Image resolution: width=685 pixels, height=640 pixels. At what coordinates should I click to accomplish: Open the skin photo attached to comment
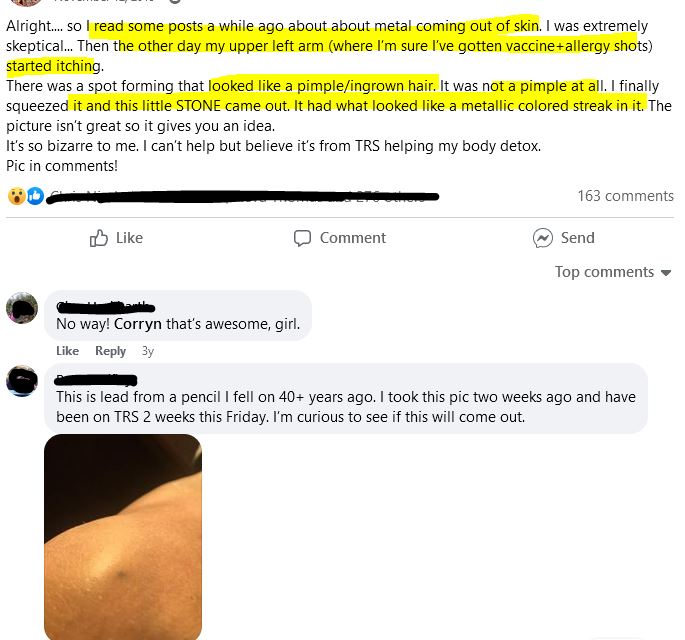[x=123, y=537]
